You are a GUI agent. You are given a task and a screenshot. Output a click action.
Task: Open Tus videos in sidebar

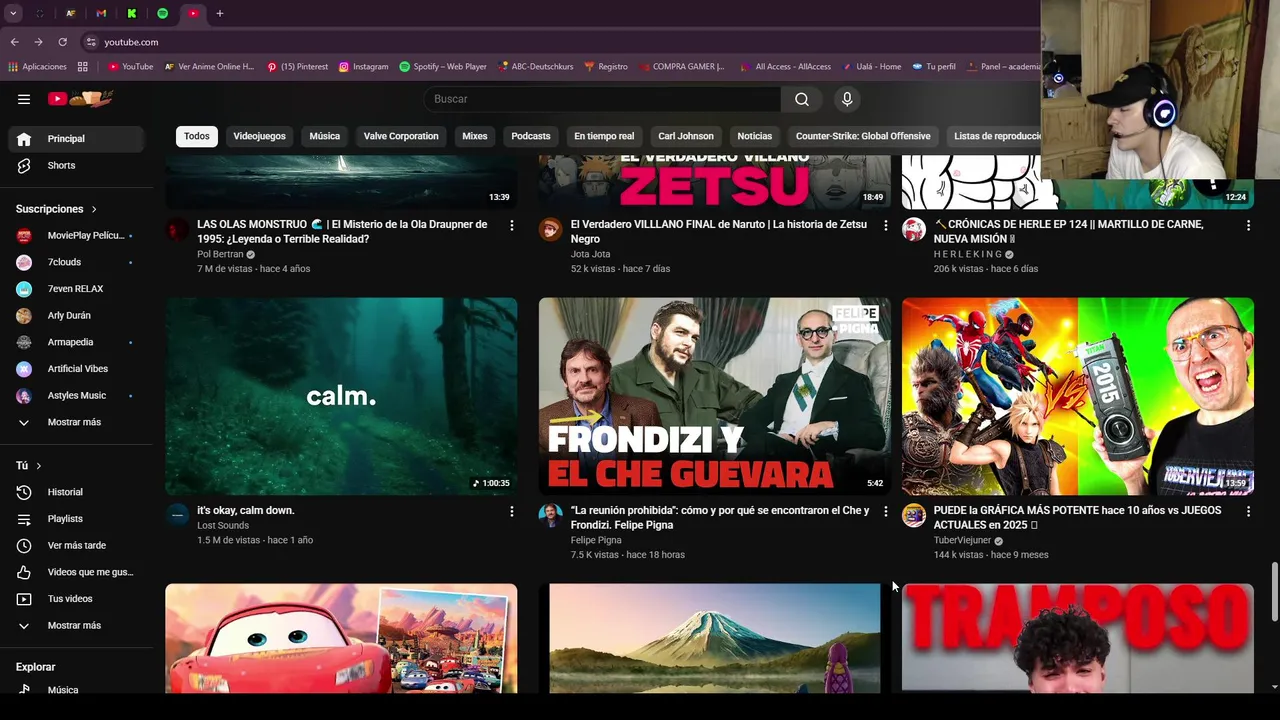pos(76,599)
